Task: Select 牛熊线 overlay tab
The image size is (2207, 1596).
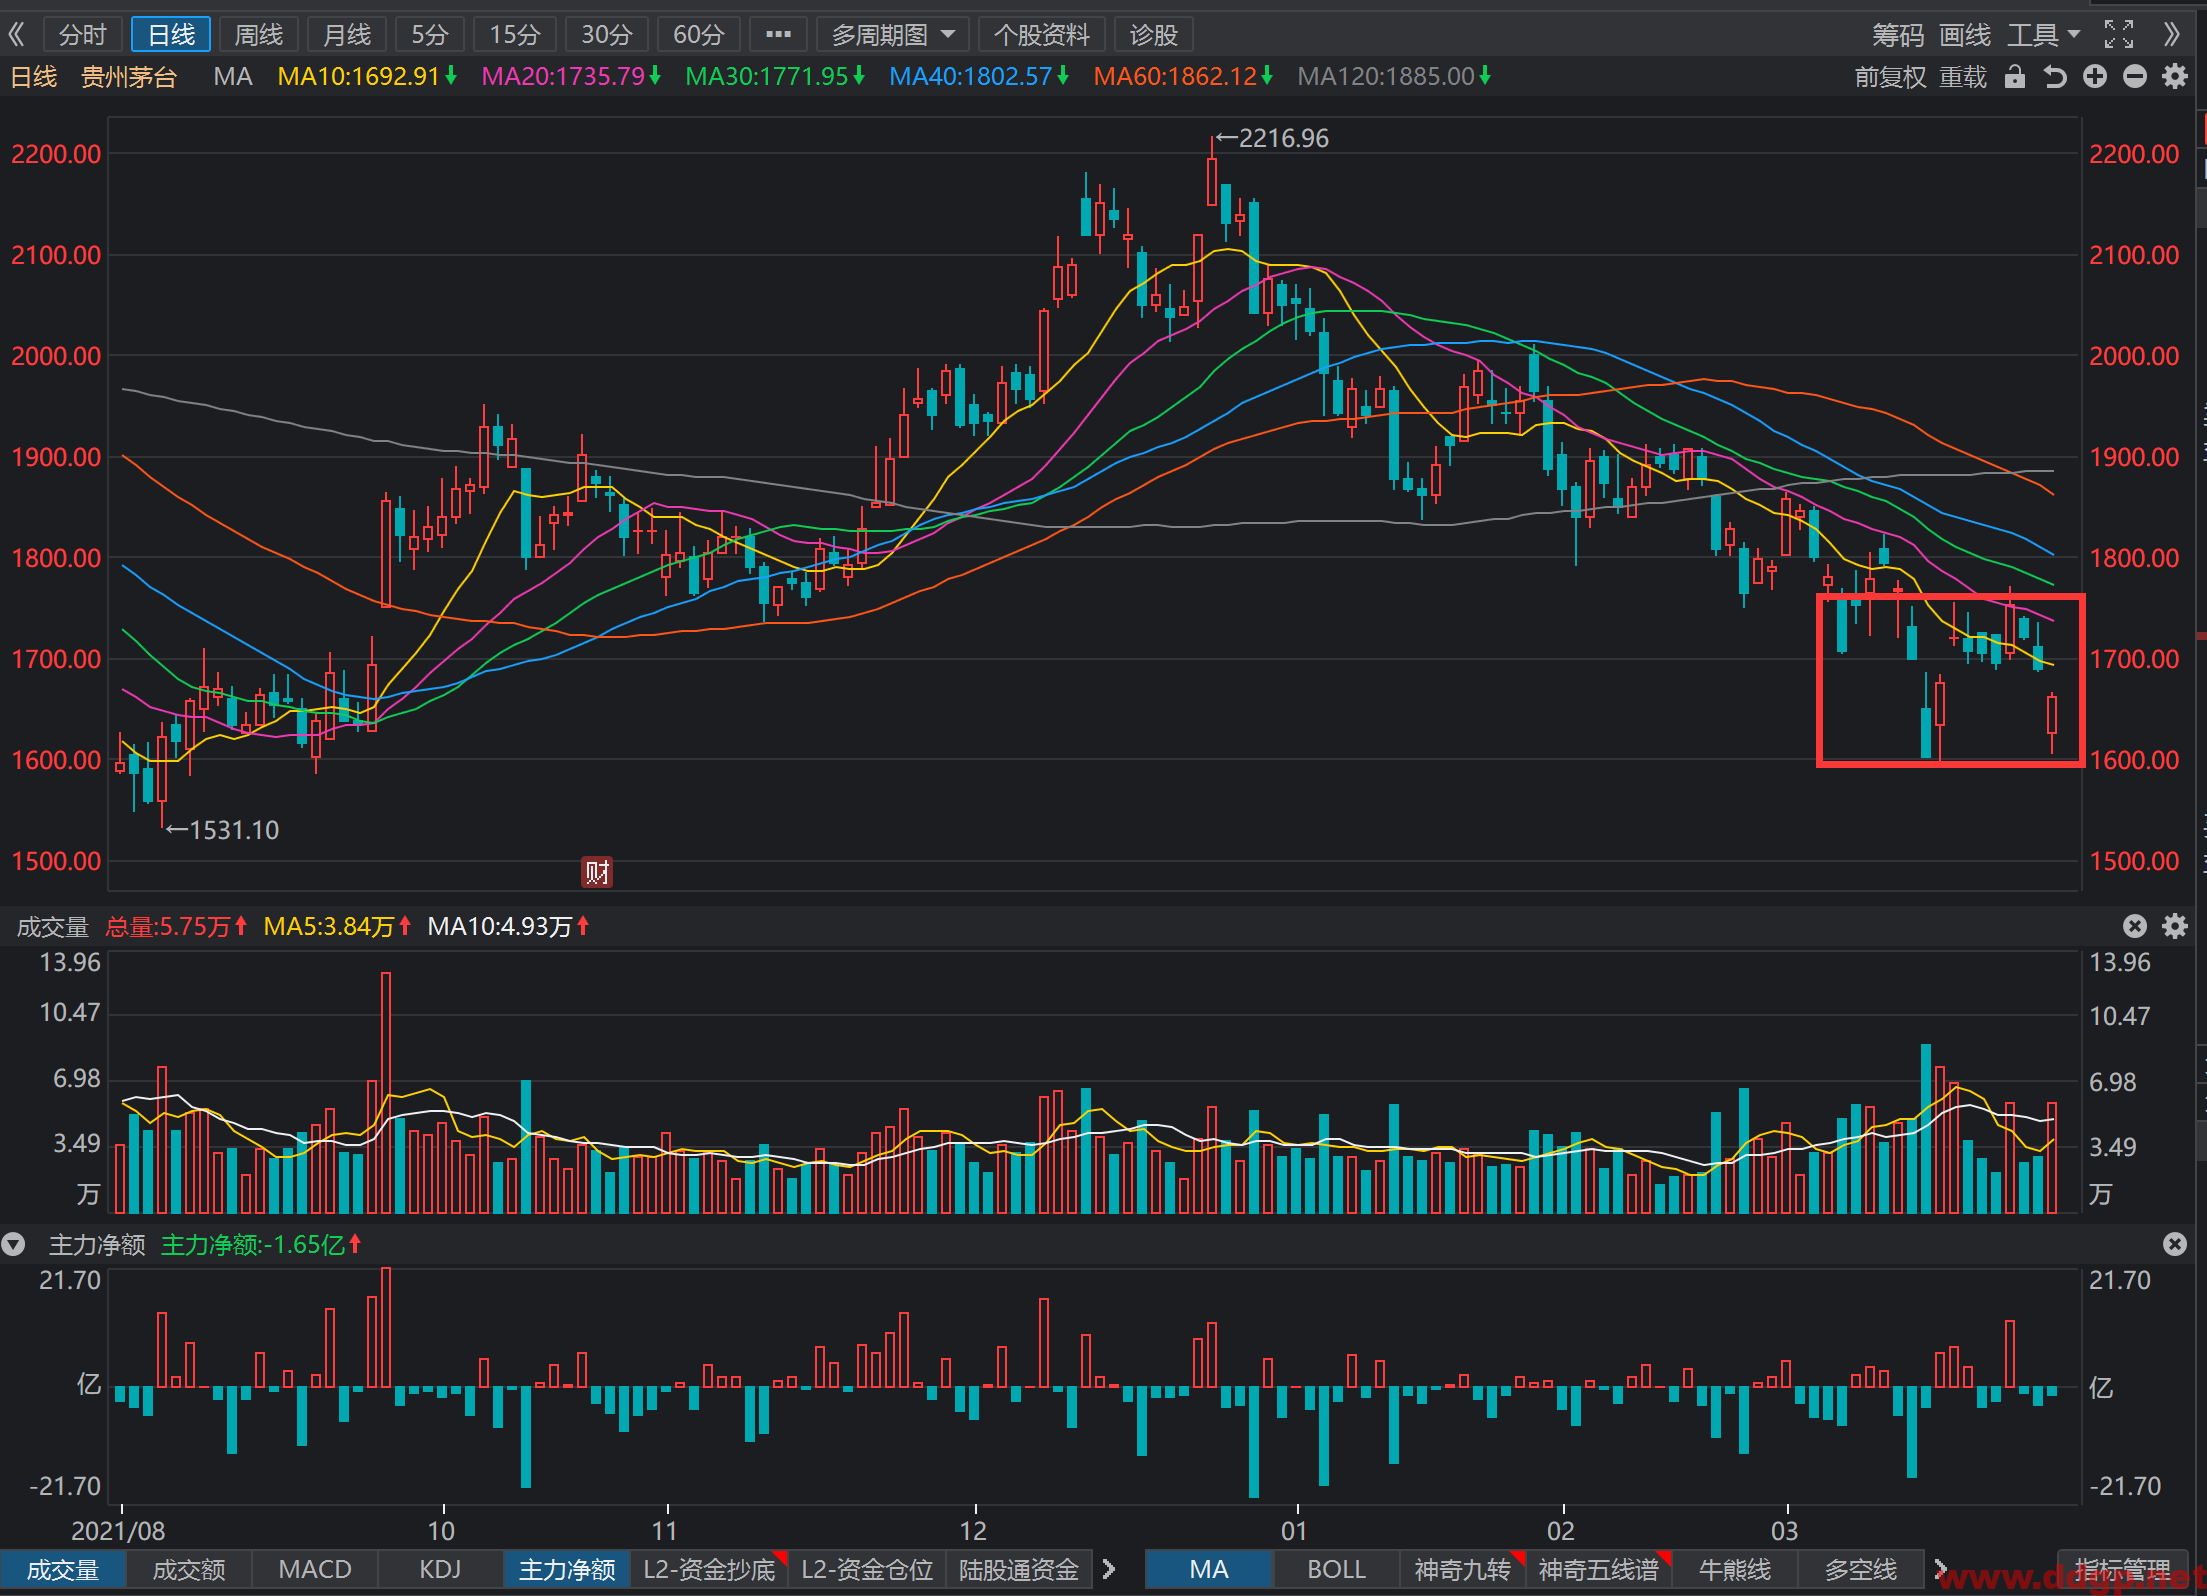Action: point(1735,1569)
